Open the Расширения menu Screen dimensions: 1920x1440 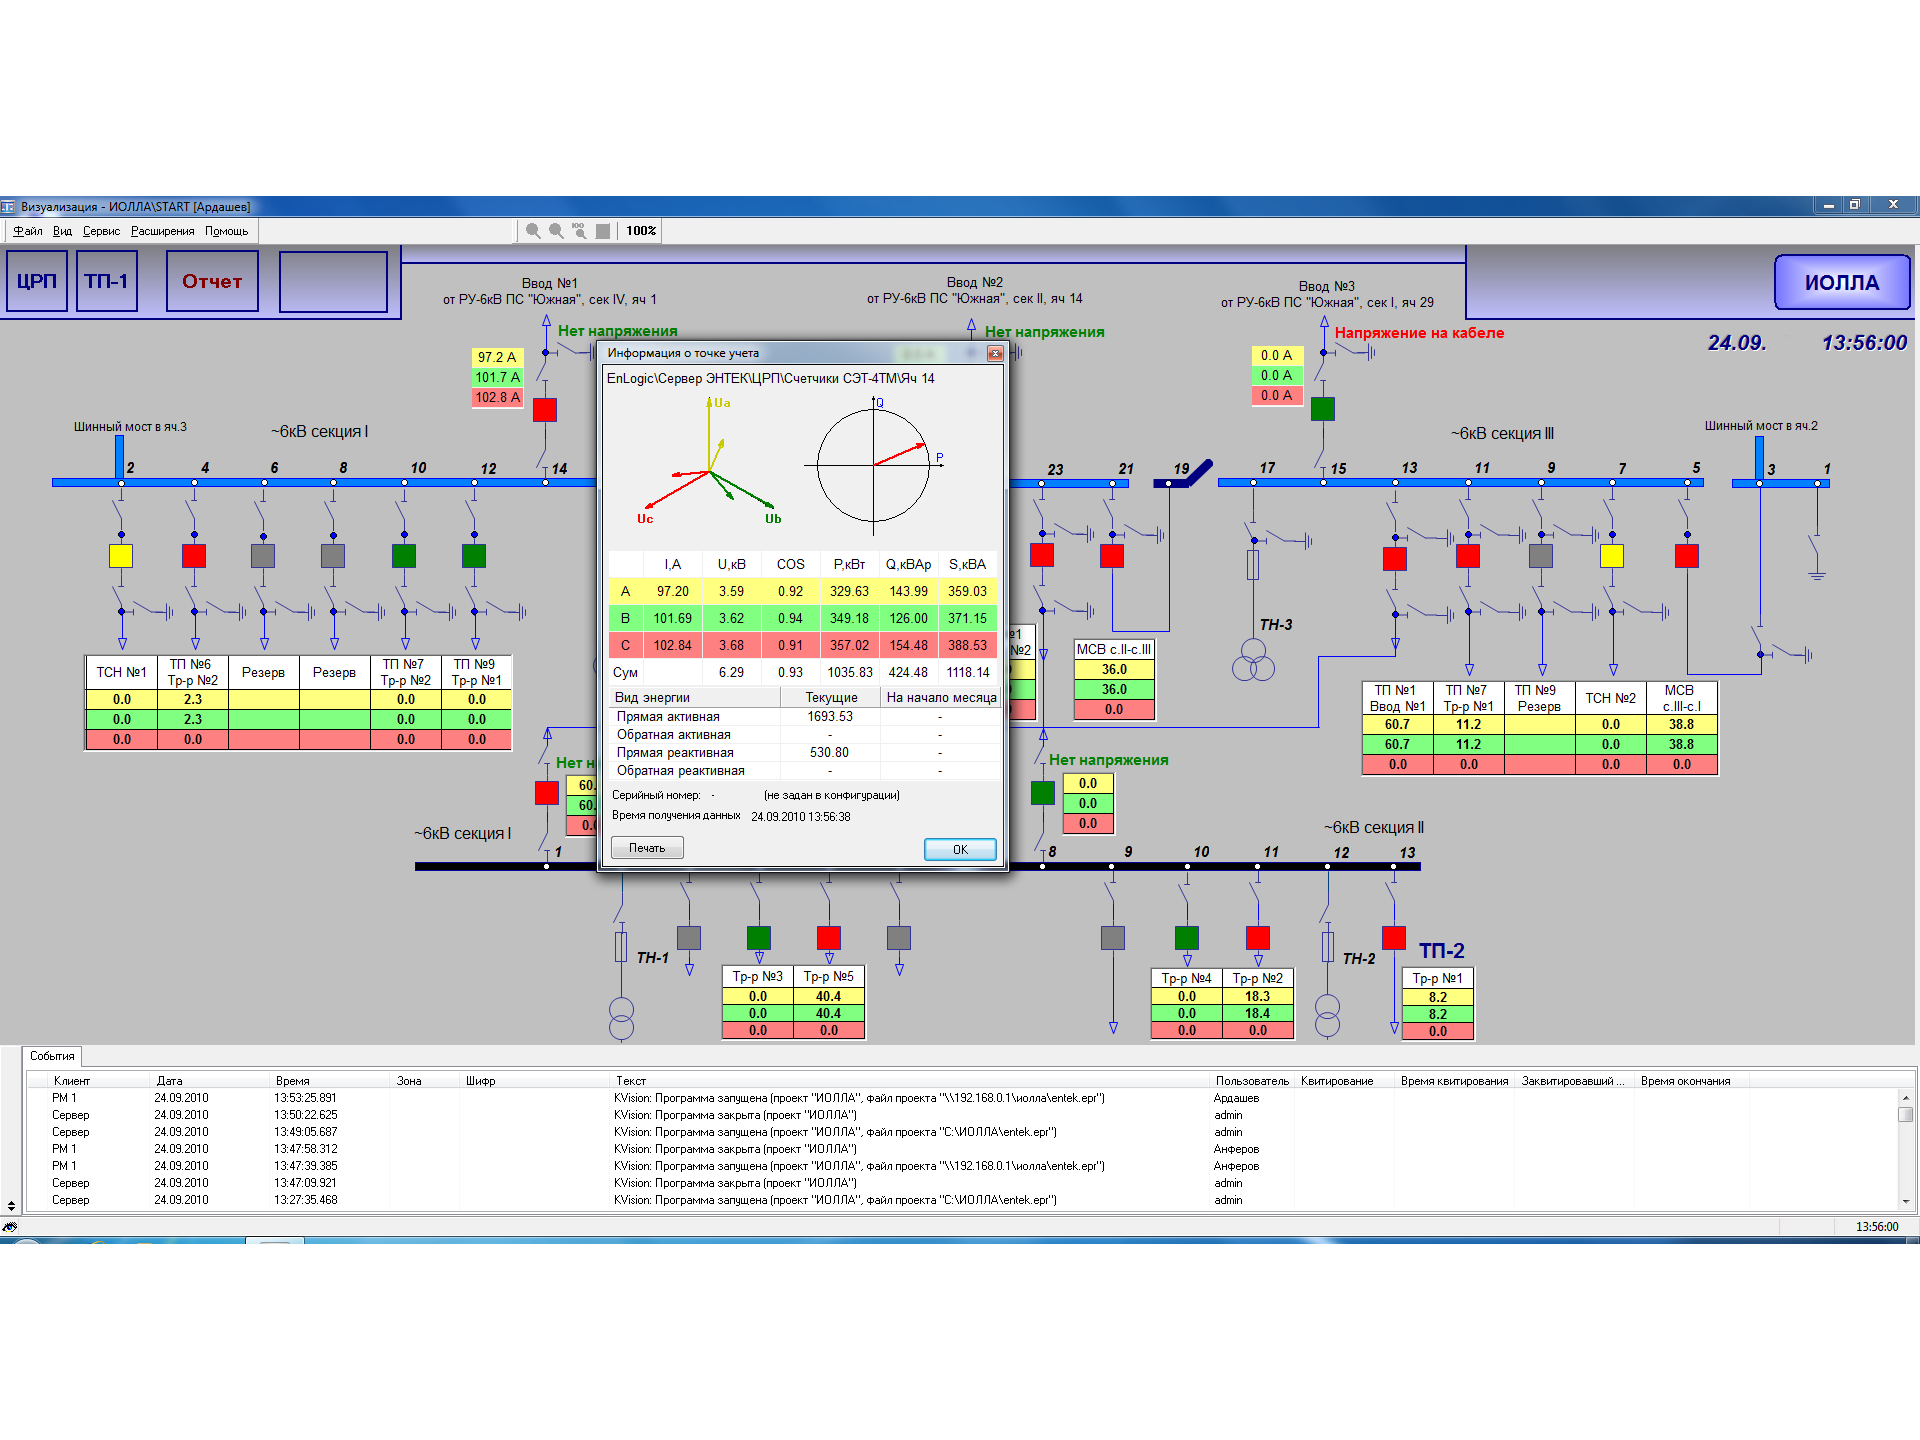[162, 231]
